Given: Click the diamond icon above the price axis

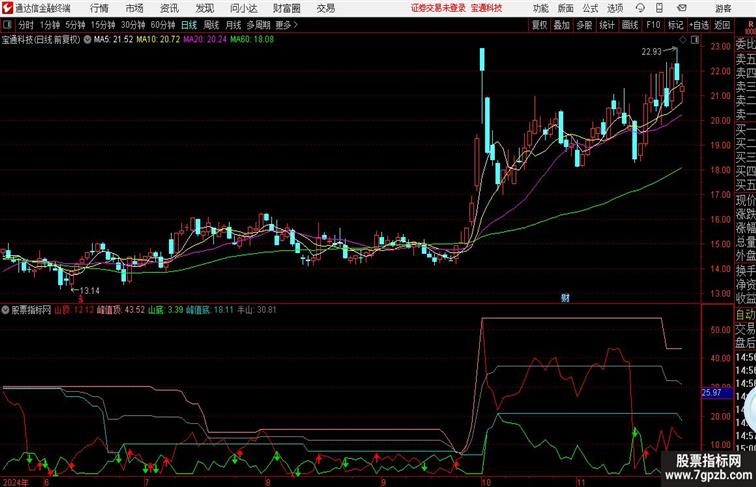Looking at the screenshot, I should click(683, 40).
